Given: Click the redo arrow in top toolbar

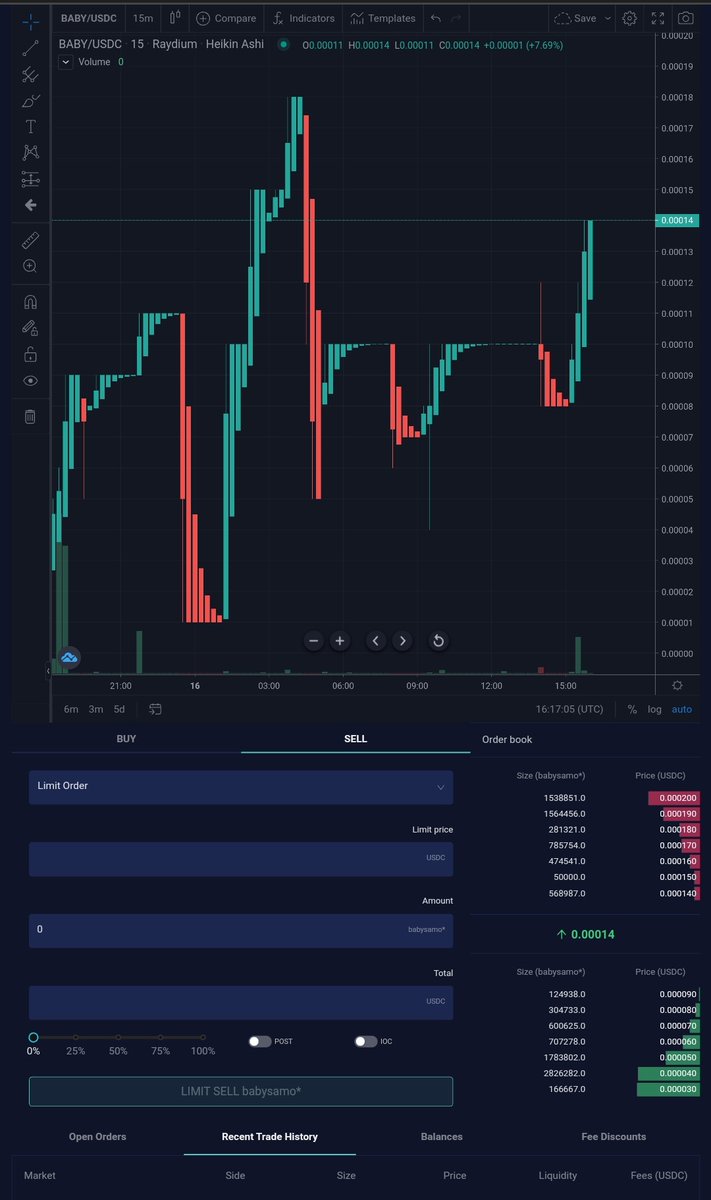Looking at the screenshot, I should 456,18.
